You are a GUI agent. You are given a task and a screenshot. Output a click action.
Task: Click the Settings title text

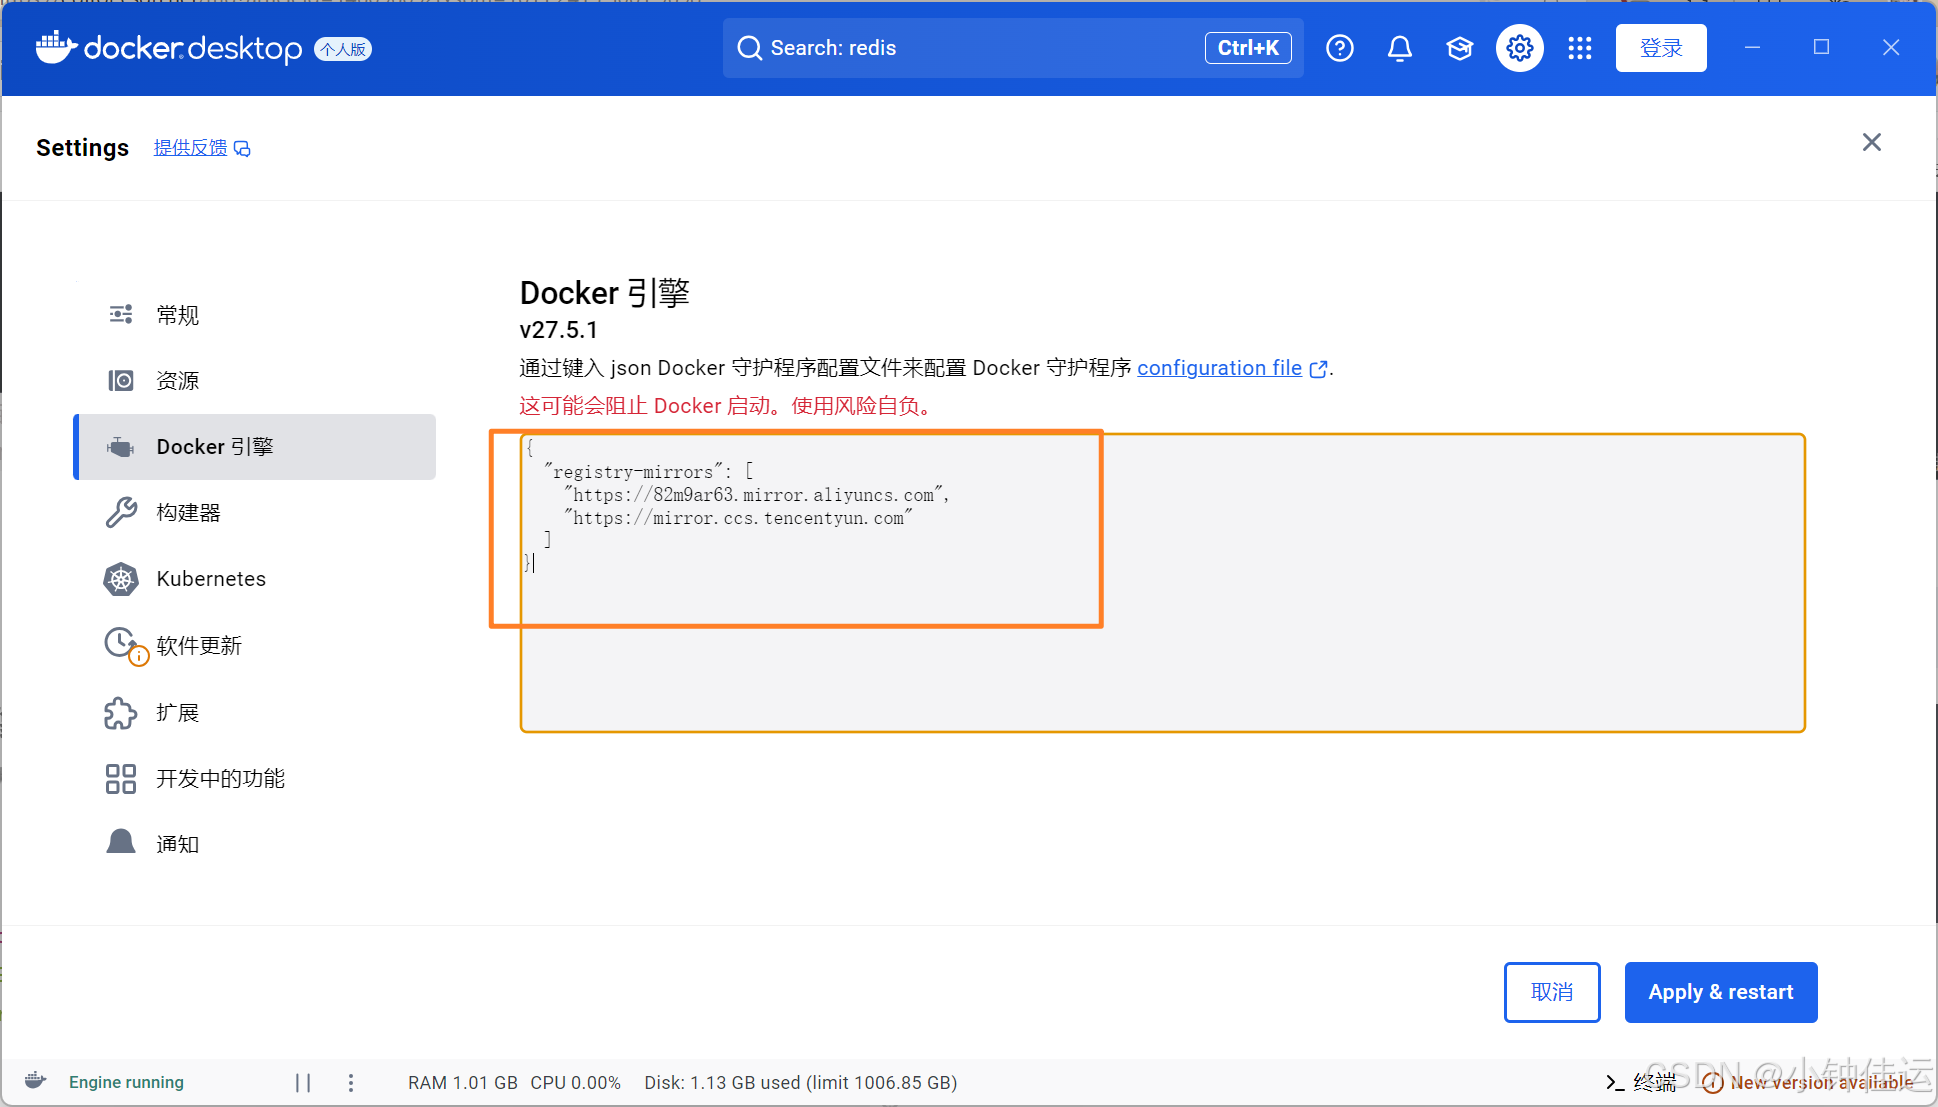(x=83, y=148)
